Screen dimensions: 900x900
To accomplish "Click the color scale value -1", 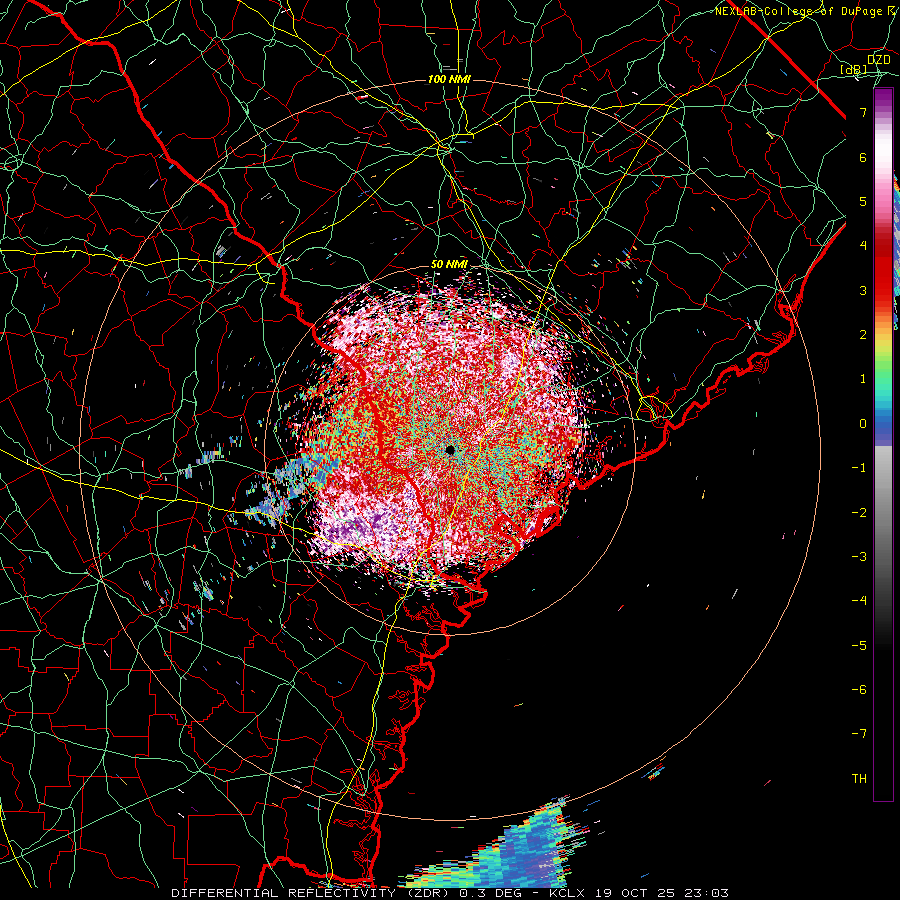I will (859, 468).
